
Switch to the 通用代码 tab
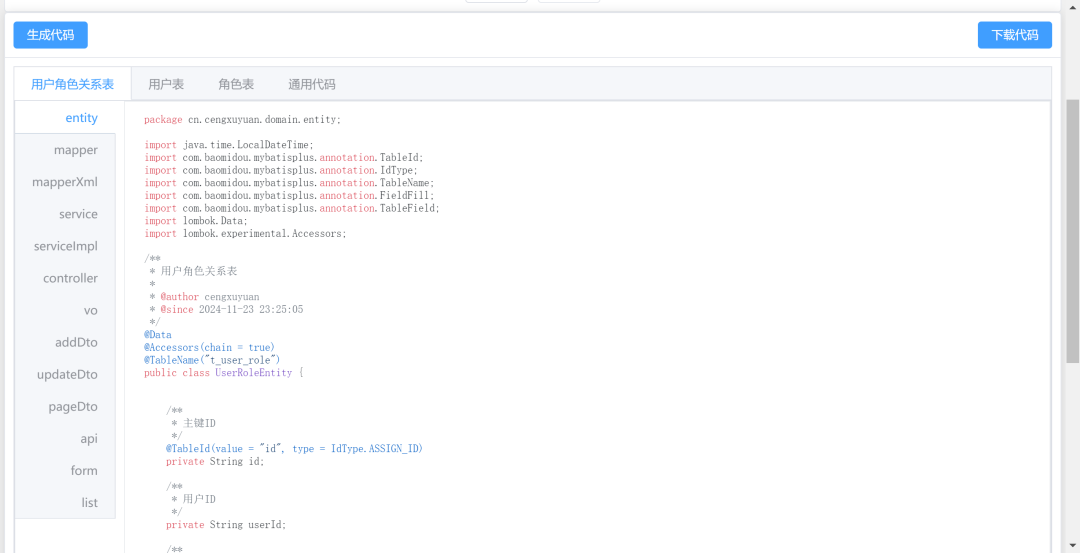tap(312, 84)
